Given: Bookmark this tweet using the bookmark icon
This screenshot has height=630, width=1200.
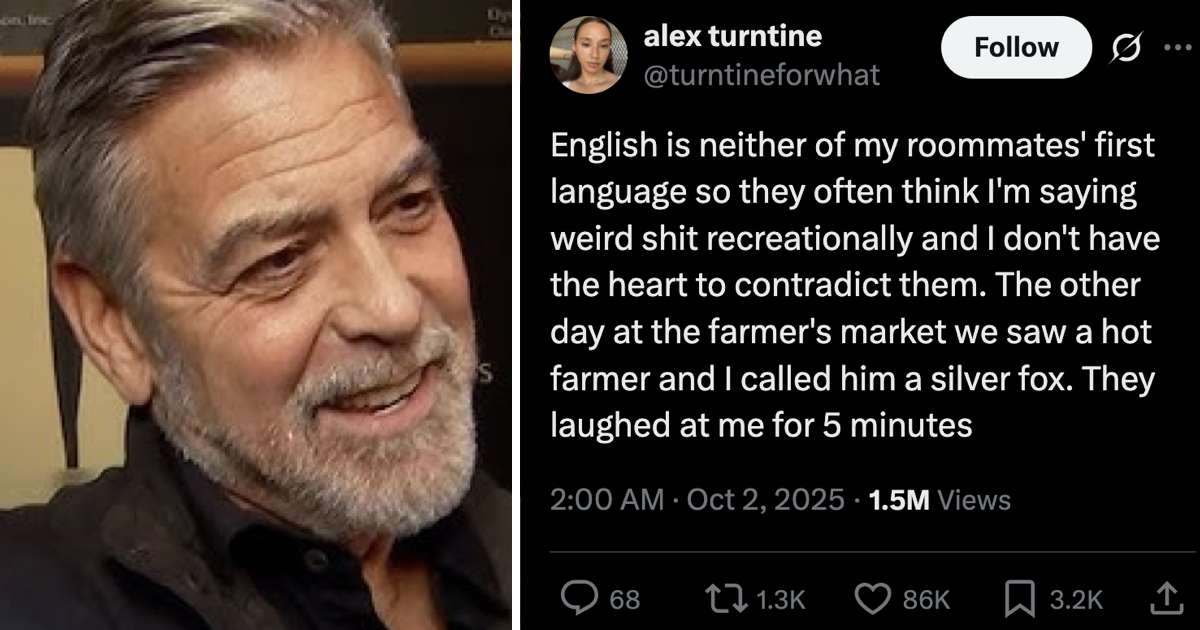Looking at the screenshot, I should (x=1018, y=598).
